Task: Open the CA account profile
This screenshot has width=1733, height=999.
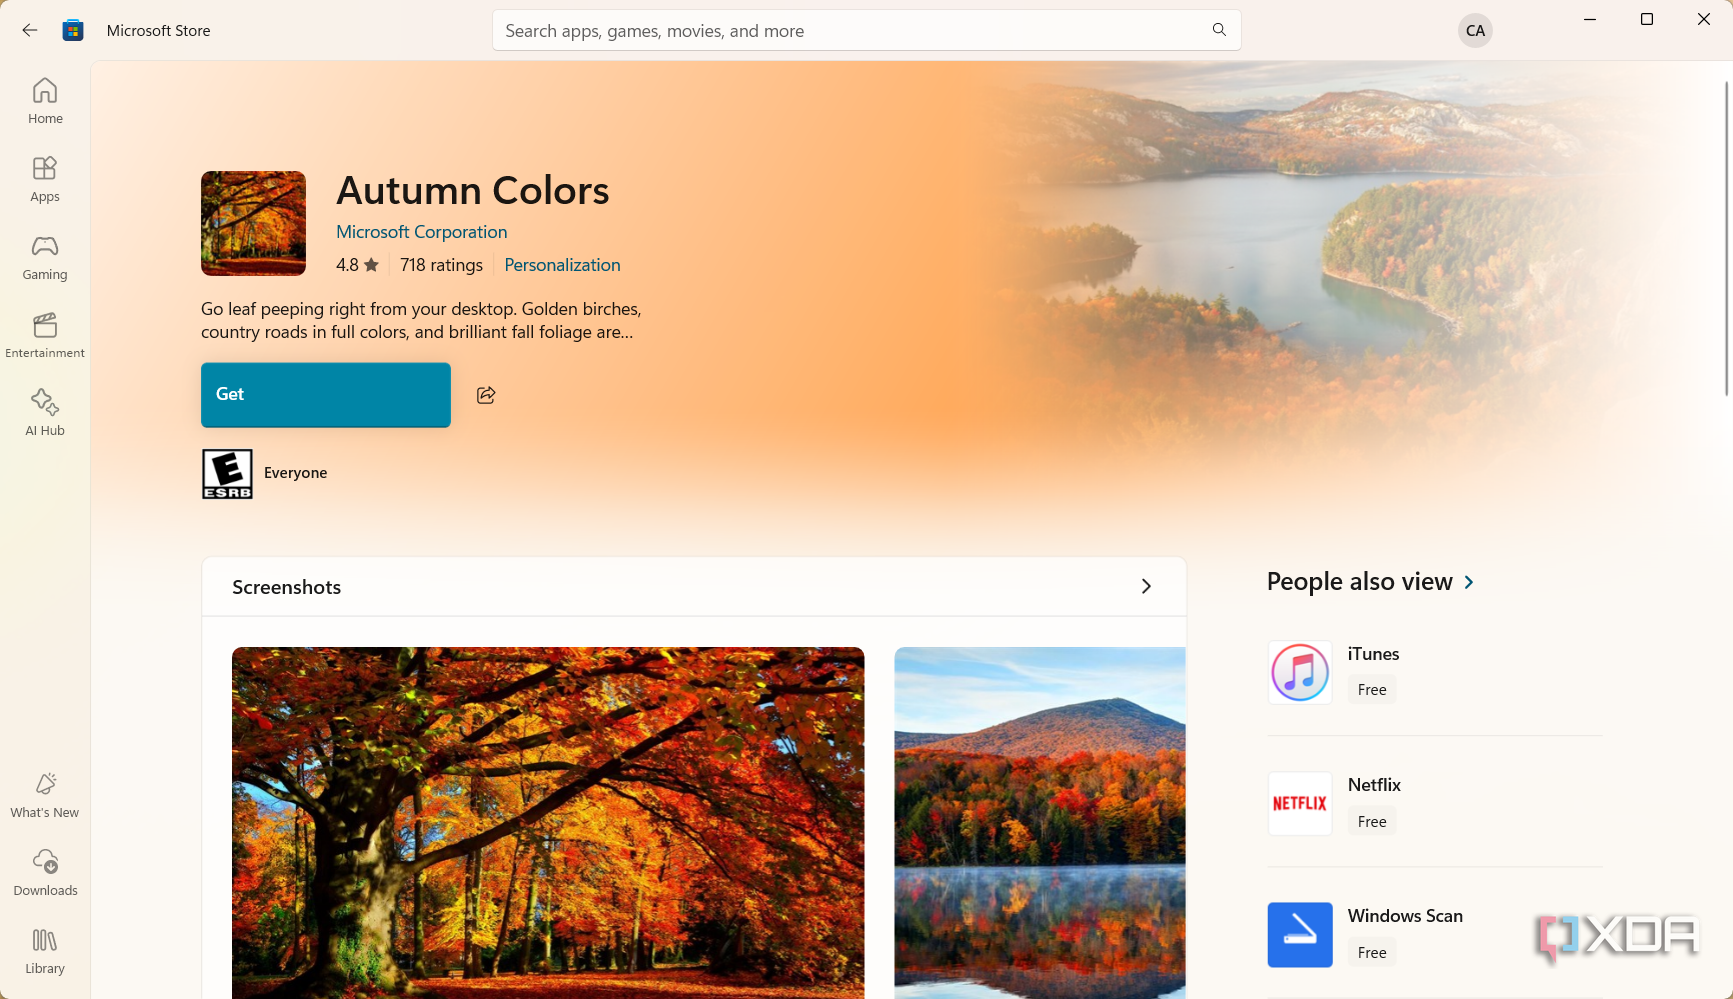Action: pyautogui.click(x=1475, y=30)
